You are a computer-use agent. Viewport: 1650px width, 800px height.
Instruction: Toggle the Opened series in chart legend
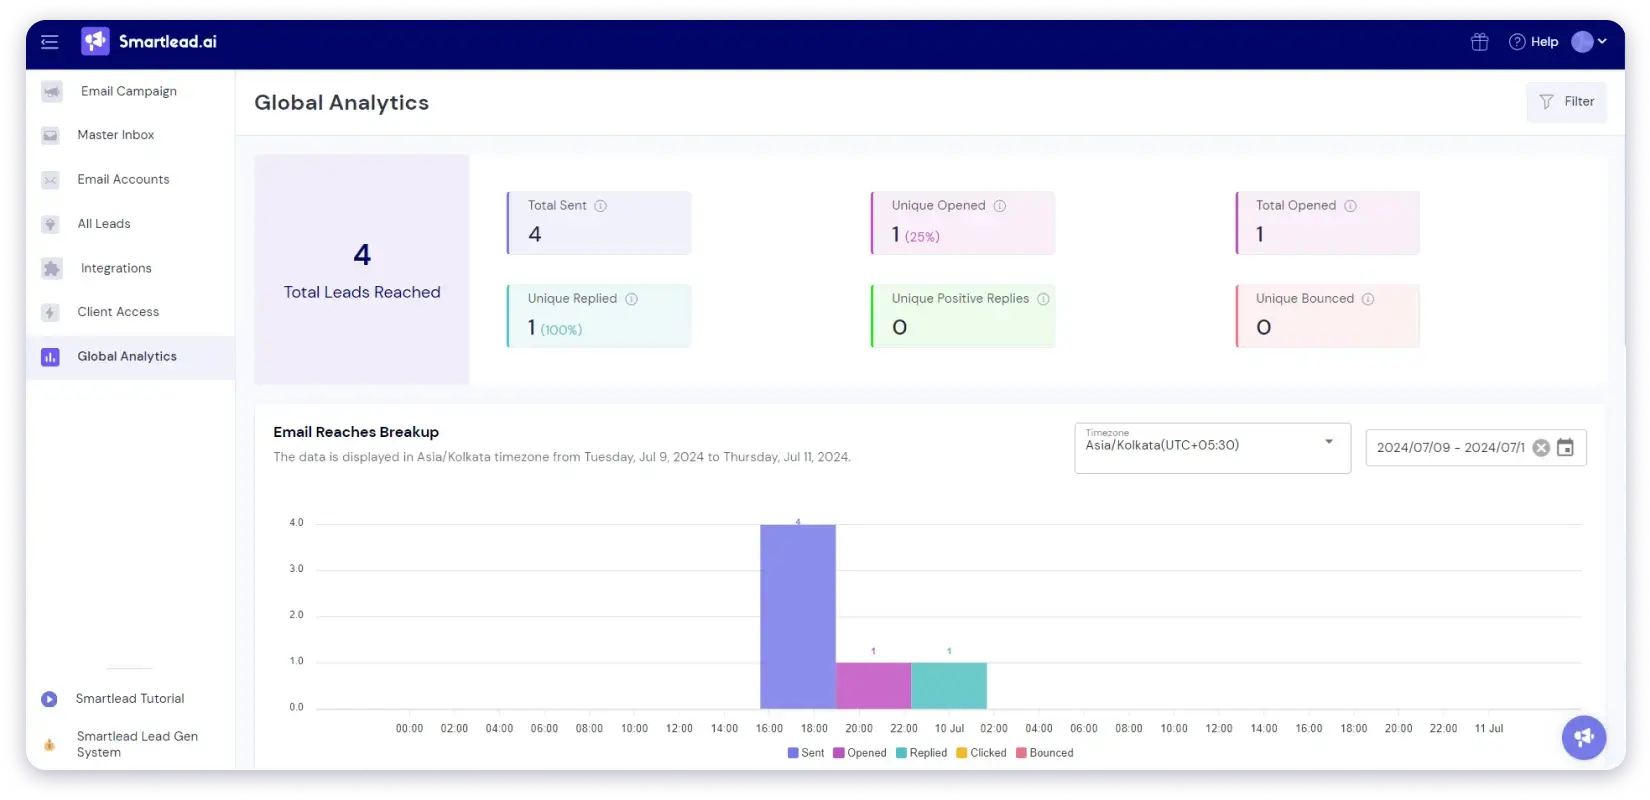coord(860,753)
